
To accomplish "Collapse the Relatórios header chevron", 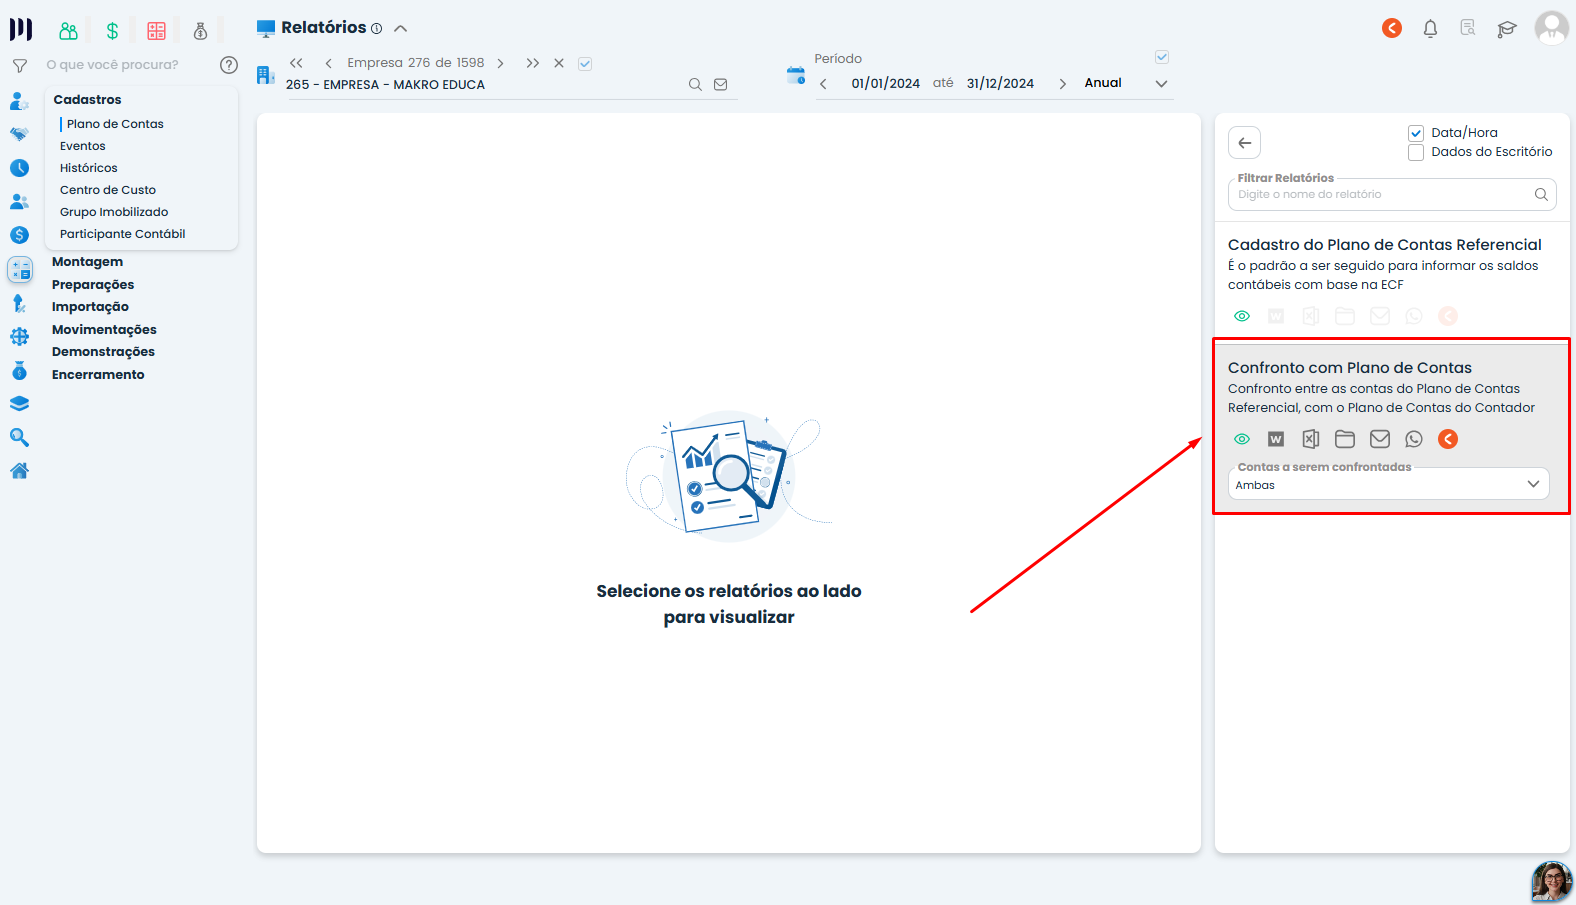I will point(401,29).
